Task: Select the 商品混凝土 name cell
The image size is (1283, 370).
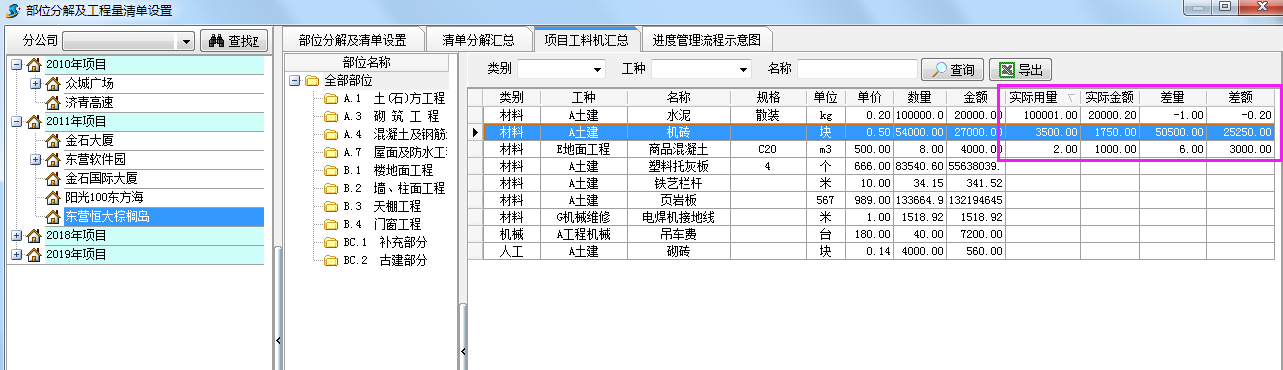Action: coord(678,149)
